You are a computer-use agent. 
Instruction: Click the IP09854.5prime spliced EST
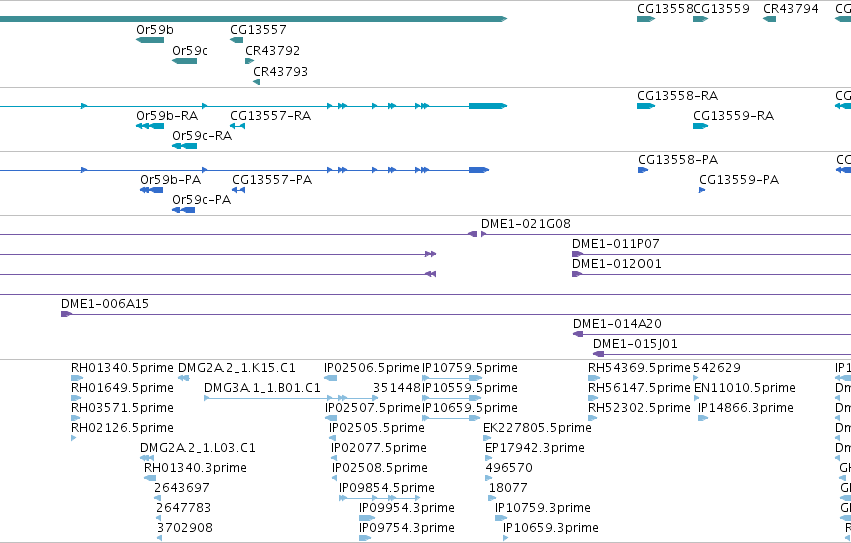click(x=379, y=498)
